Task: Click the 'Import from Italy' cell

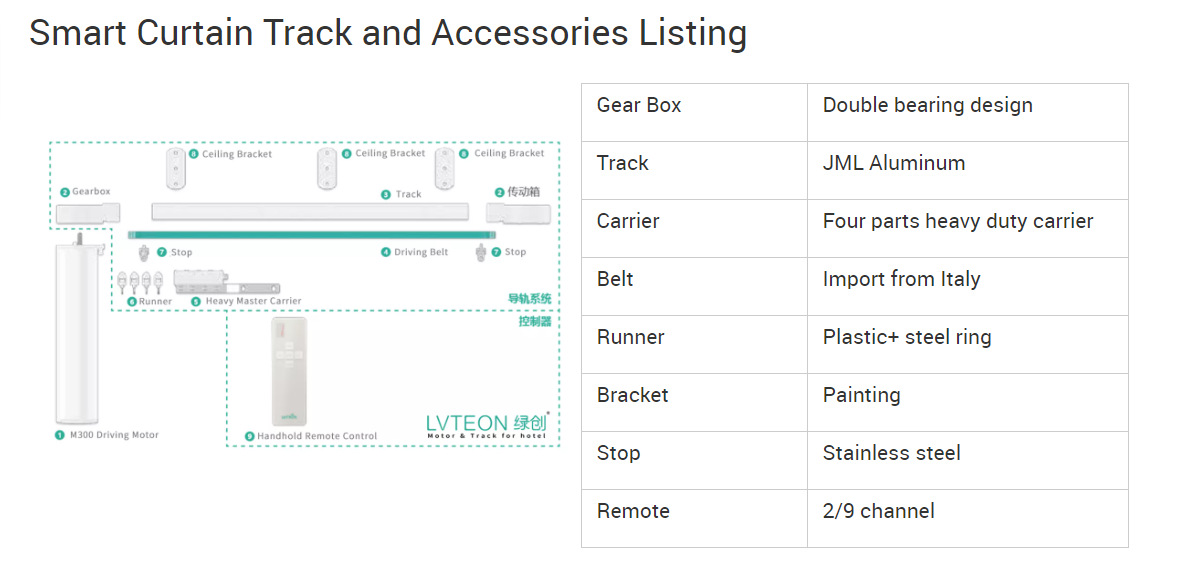Action: pyautogui.click(x=967, y=286)
